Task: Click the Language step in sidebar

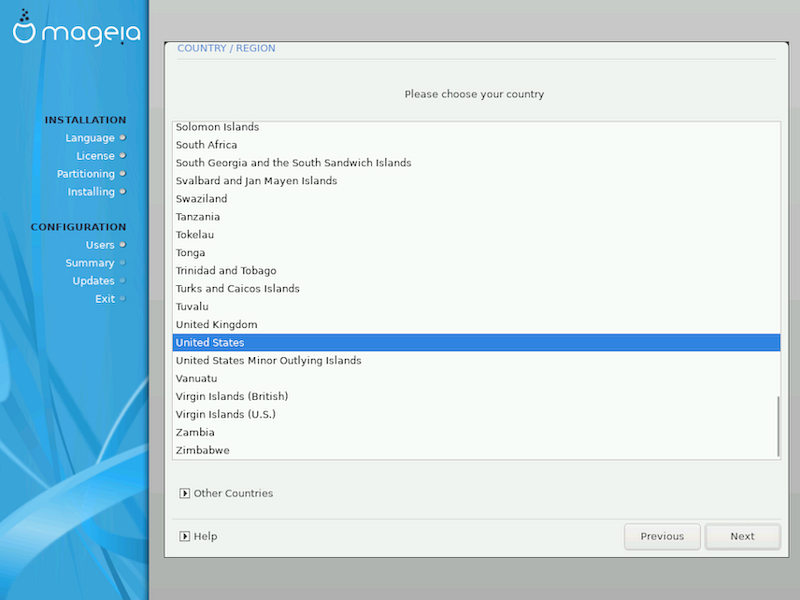Action: click(x=90, y=138)
